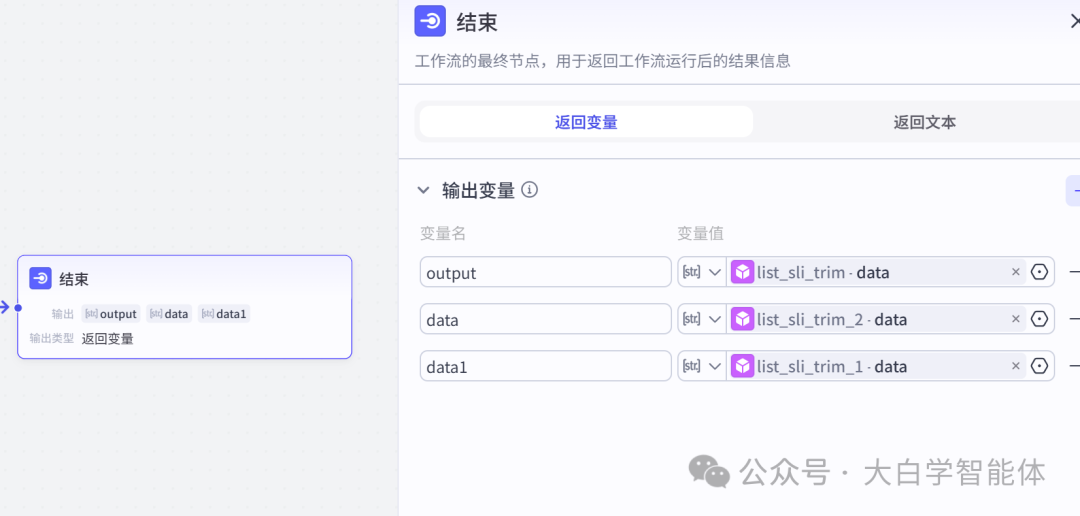The image size is (1080, 516).
Task: Click the list_sli_trim · data value field
Action: [877, 272]
